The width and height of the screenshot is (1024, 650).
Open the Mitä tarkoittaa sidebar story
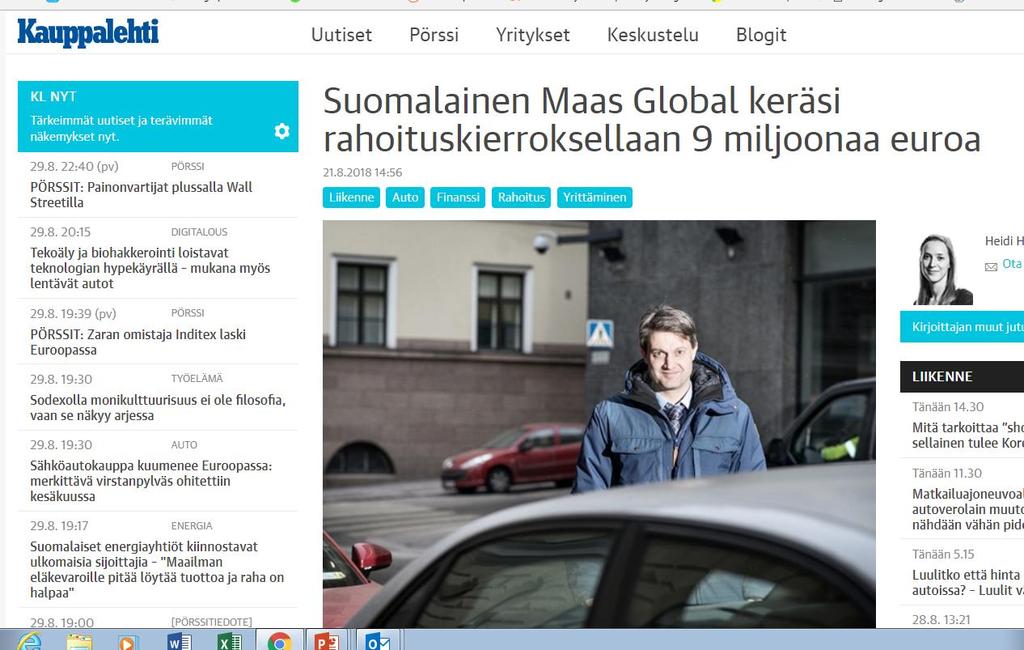(968, 435)
